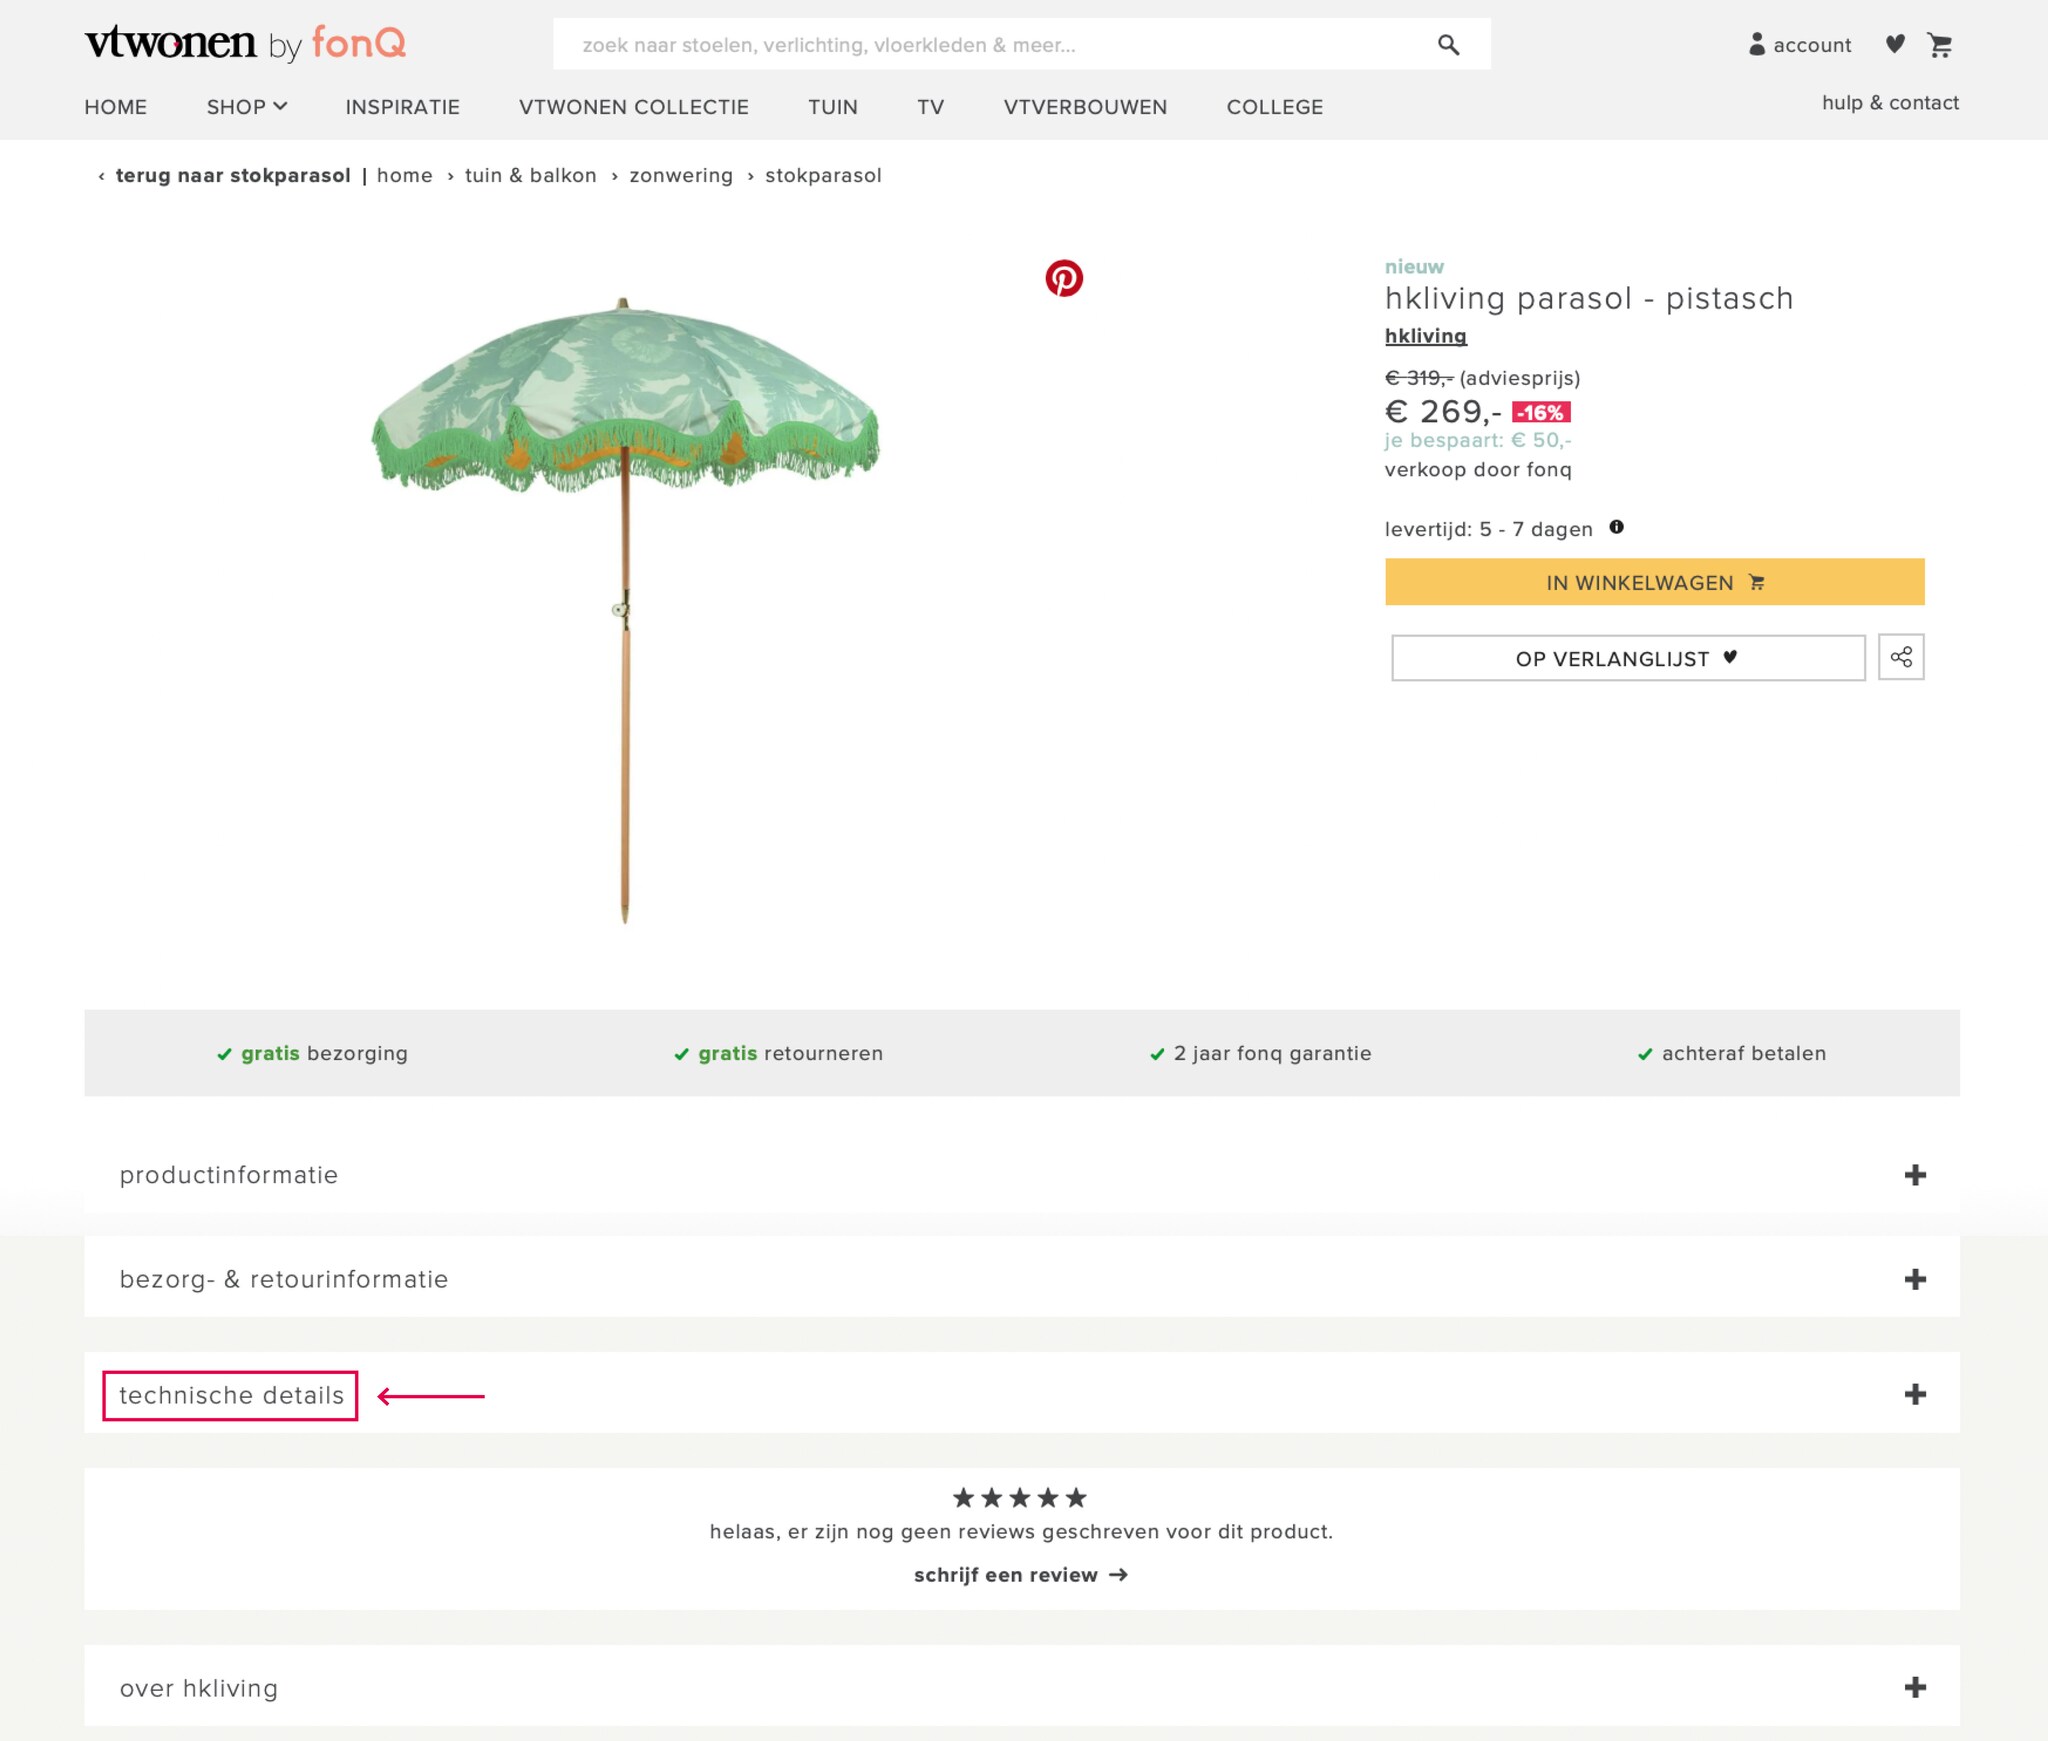Viewport: 2048px width, 1741px height.
Task: Click 2 jaar fonq garantie text
Action: (1272, 1053)
